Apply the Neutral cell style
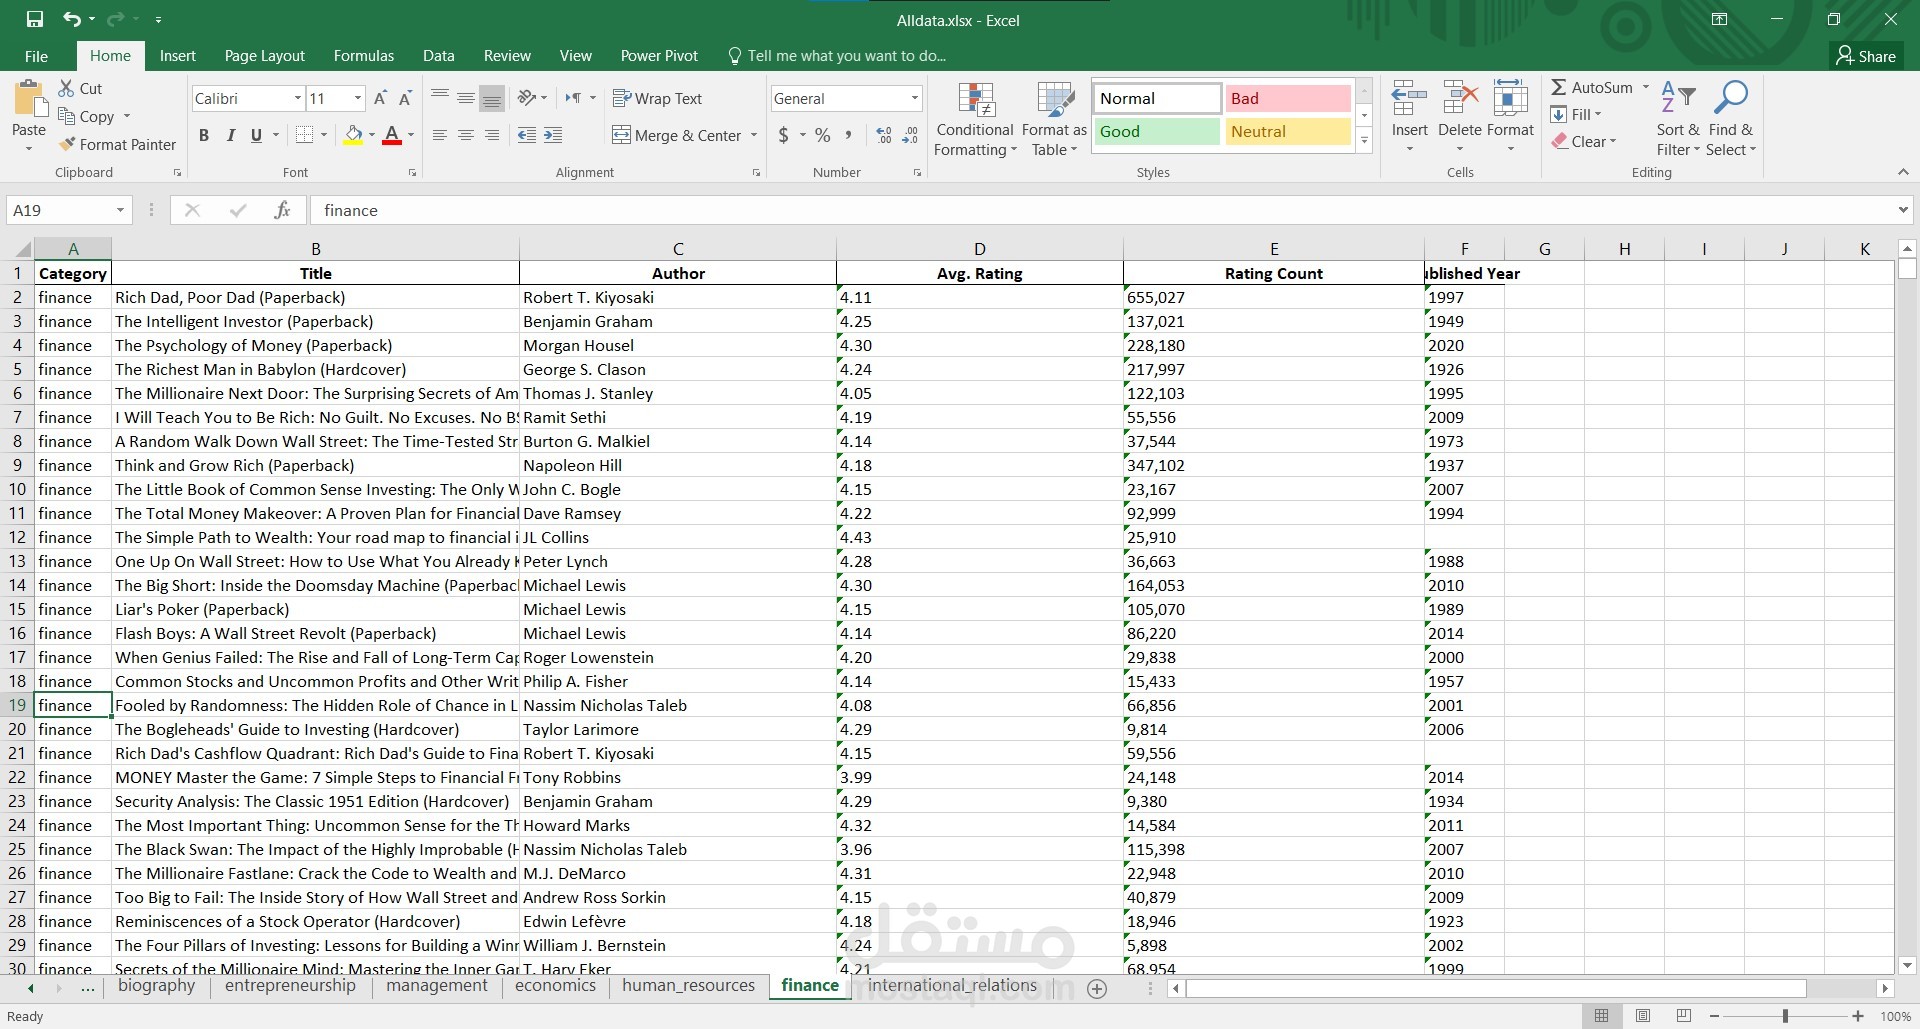The height and width of the screenshot is (1029, 1920). pos(1288,131)
